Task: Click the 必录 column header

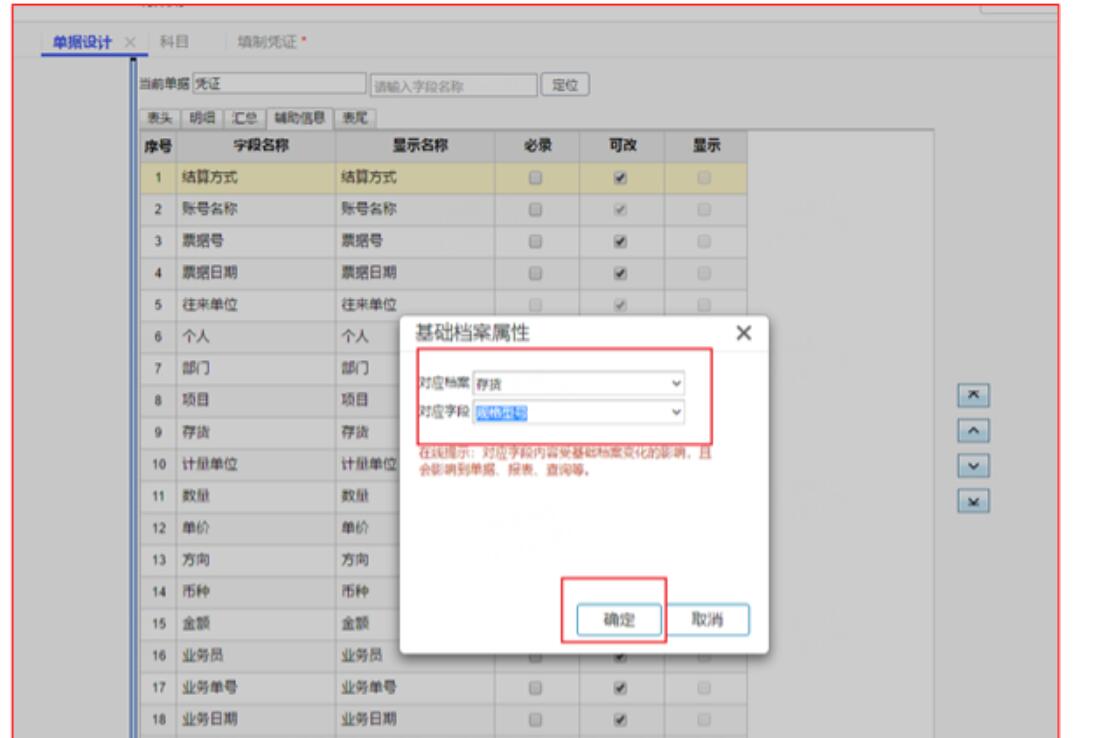Action: coord(537,146)
